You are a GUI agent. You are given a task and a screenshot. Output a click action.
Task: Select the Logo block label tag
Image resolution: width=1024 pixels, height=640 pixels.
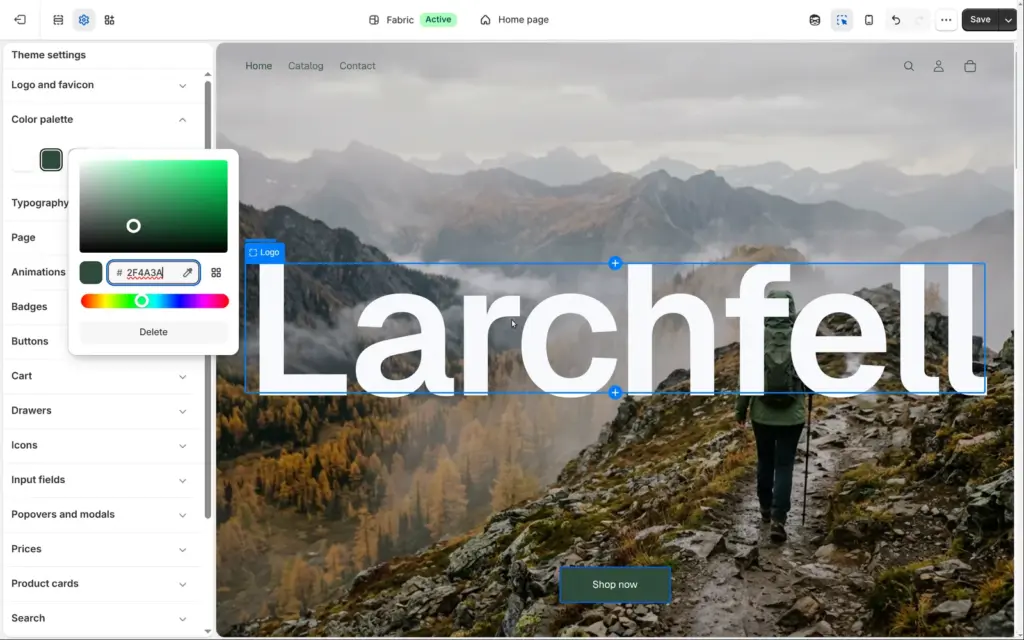(264, 252)
